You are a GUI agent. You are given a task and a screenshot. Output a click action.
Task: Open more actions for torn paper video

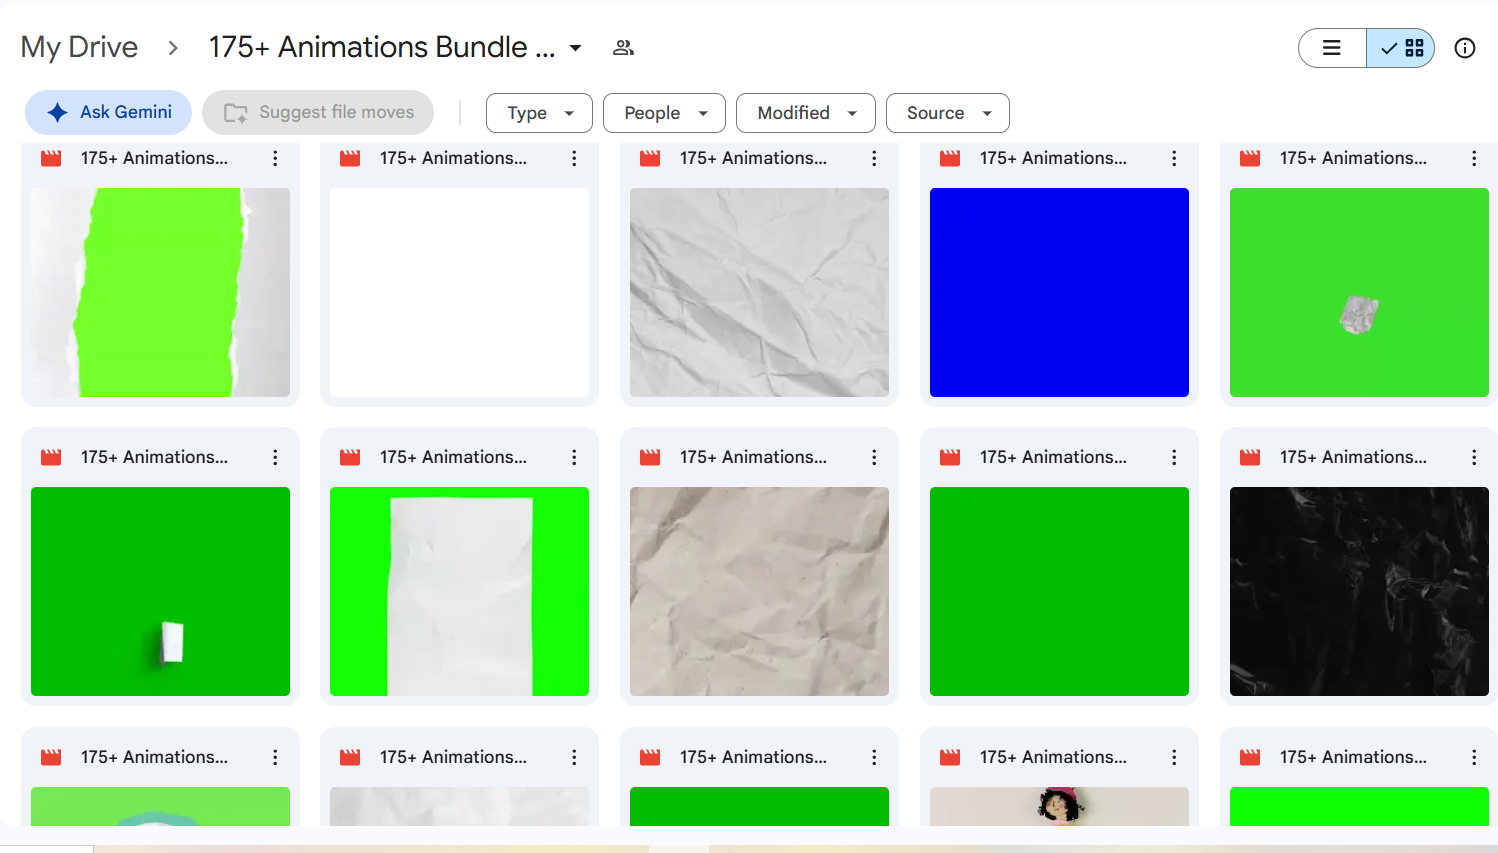pyautogui.click(x=275, y=158)
